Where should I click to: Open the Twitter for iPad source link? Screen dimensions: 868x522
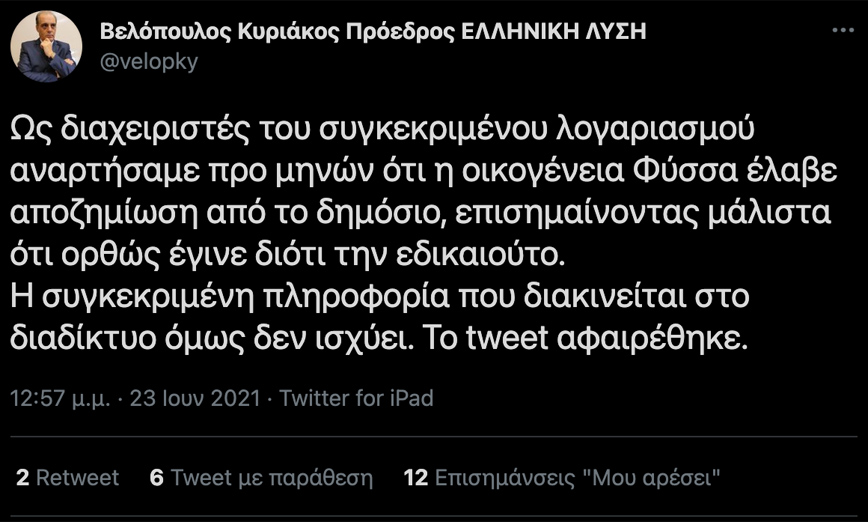356,398
